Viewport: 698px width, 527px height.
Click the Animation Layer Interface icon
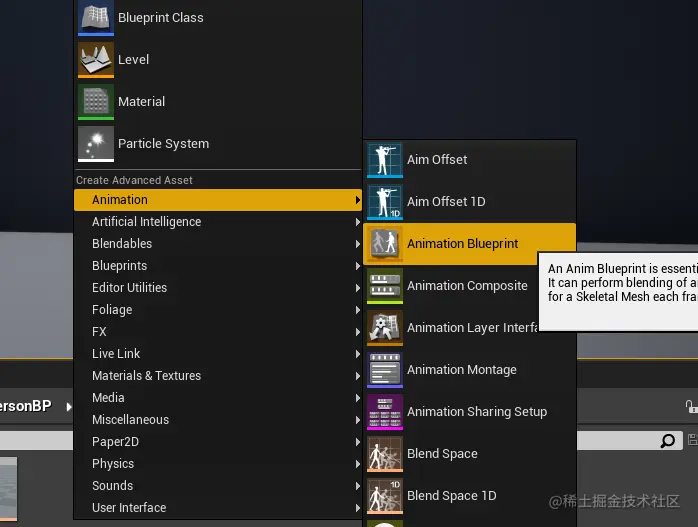tap(385, 328)
